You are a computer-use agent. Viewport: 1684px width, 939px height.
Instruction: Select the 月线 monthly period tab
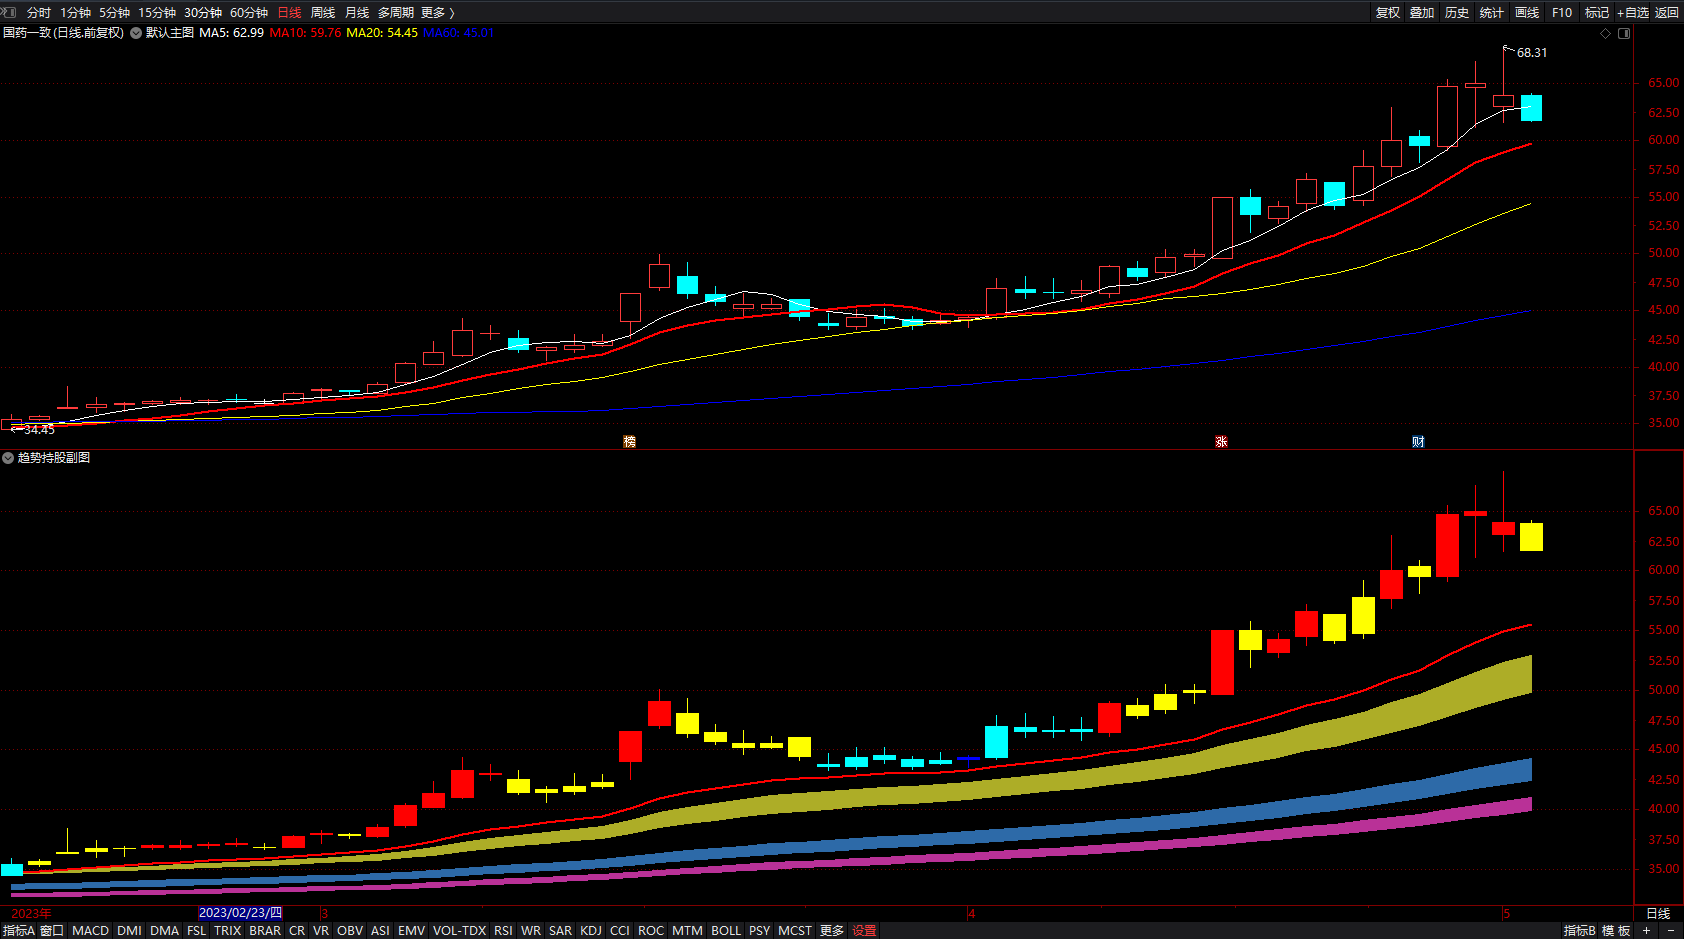[357, 12]
